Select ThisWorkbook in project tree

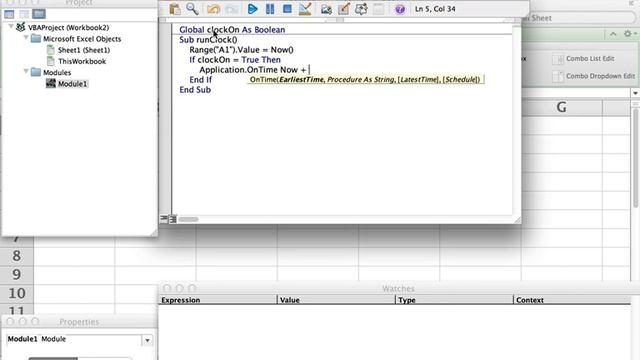[82, 61]
